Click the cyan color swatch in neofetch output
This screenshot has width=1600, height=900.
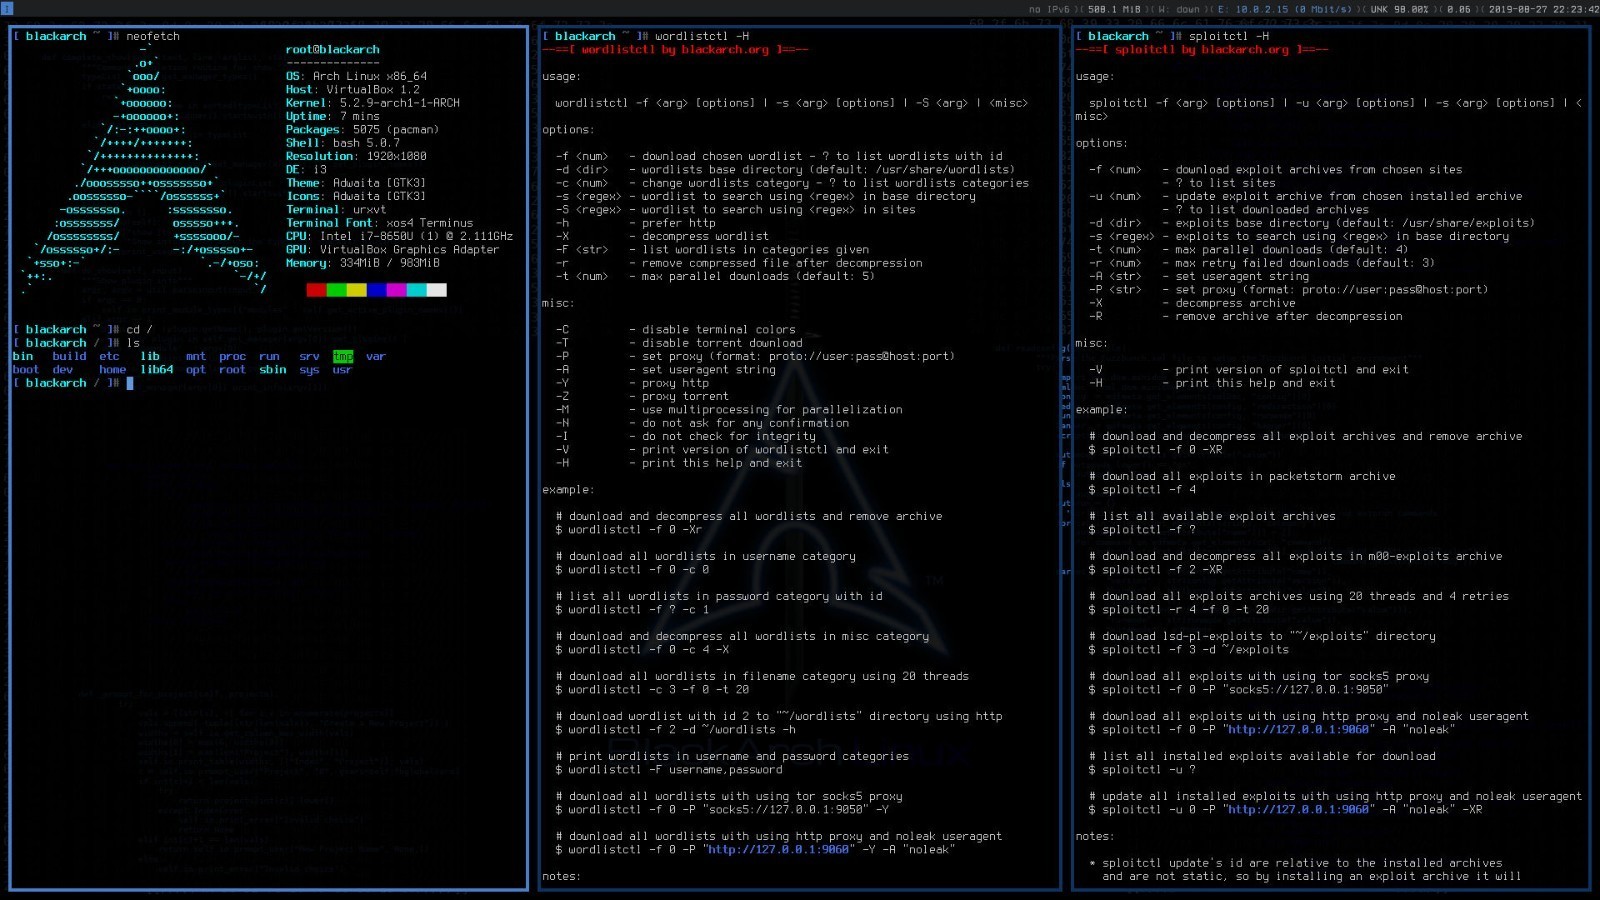(x=416, y=290)
